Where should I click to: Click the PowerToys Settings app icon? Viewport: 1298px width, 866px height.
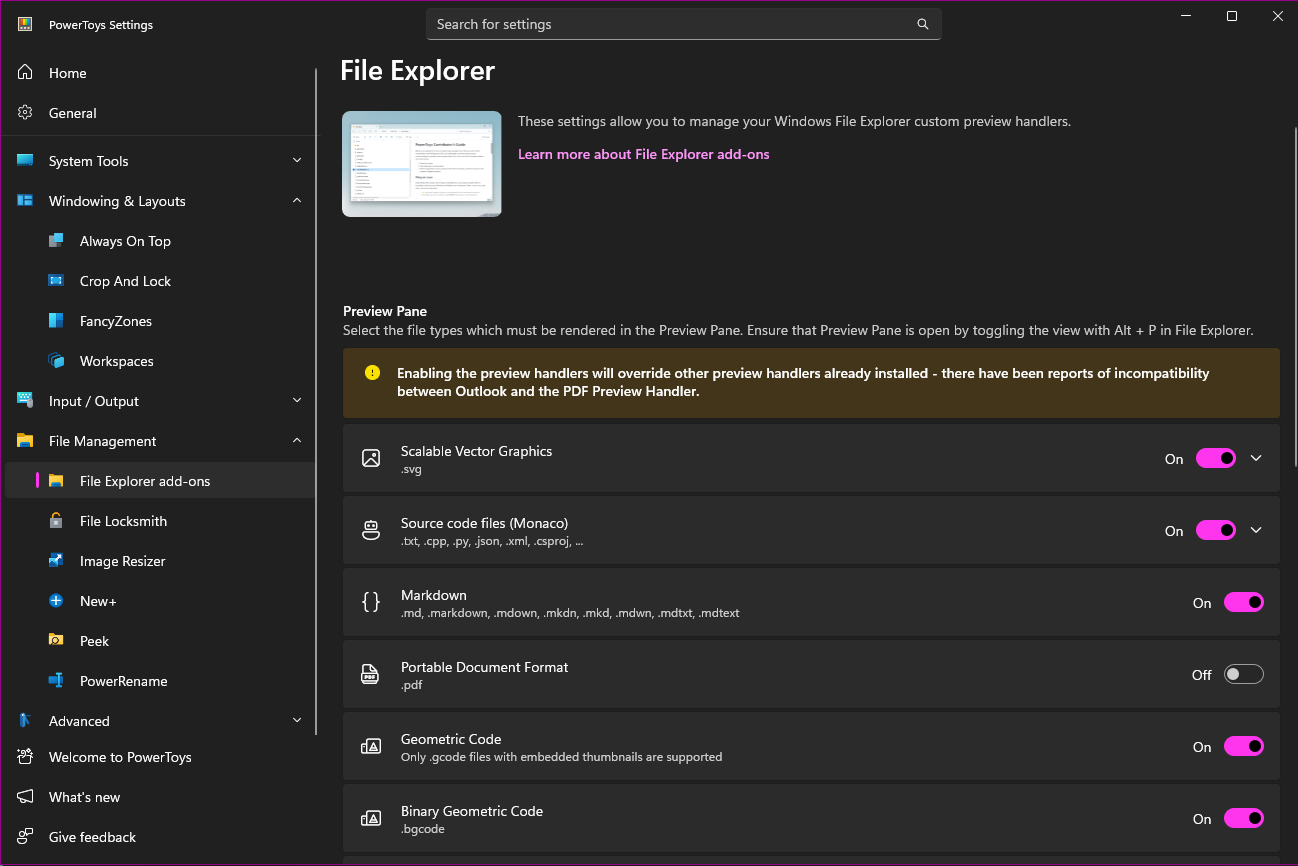[x=25, y=25]
